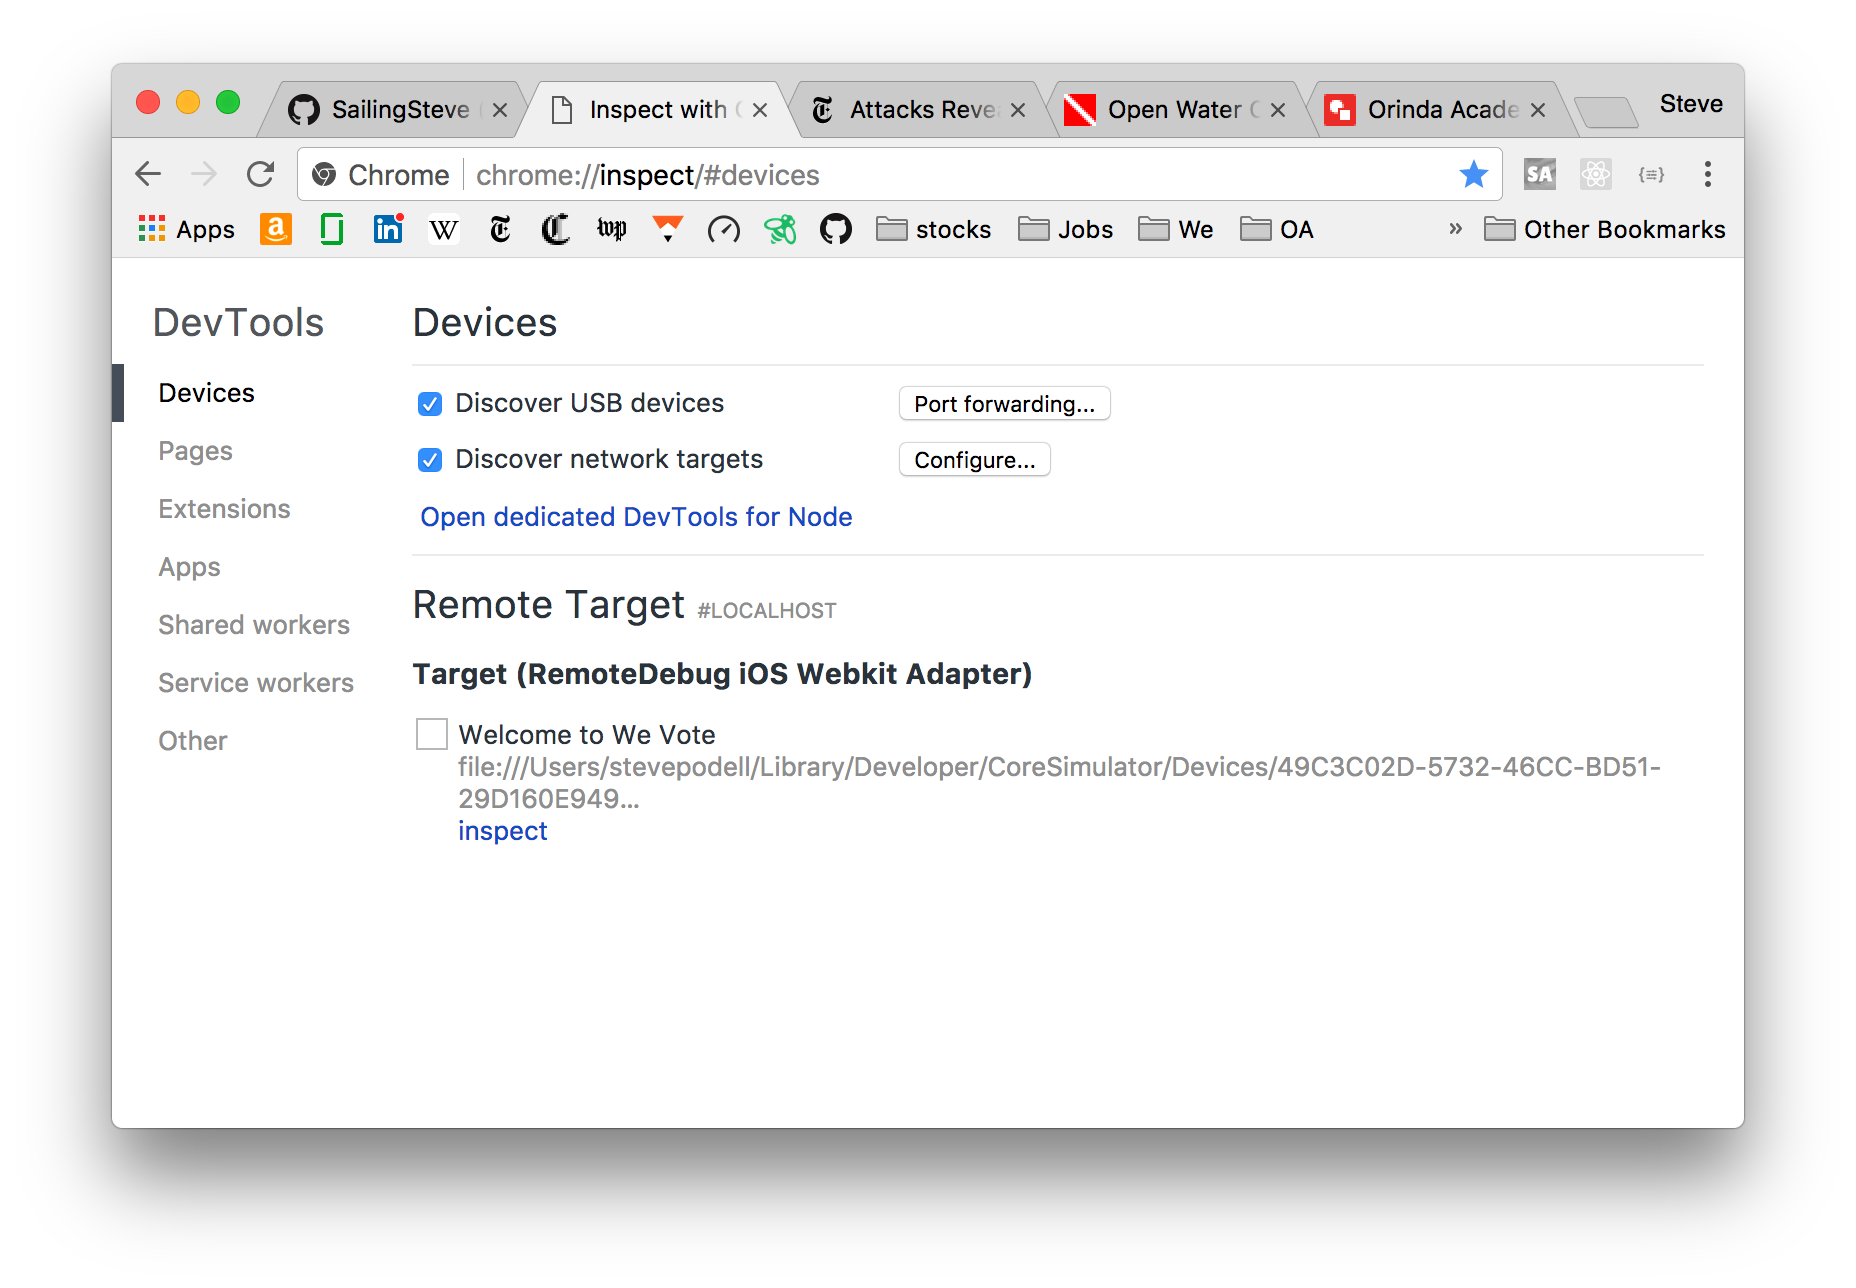Uncheck Discover USB devices
Screen dimensions: 1856x1288
tap(430, 403)
